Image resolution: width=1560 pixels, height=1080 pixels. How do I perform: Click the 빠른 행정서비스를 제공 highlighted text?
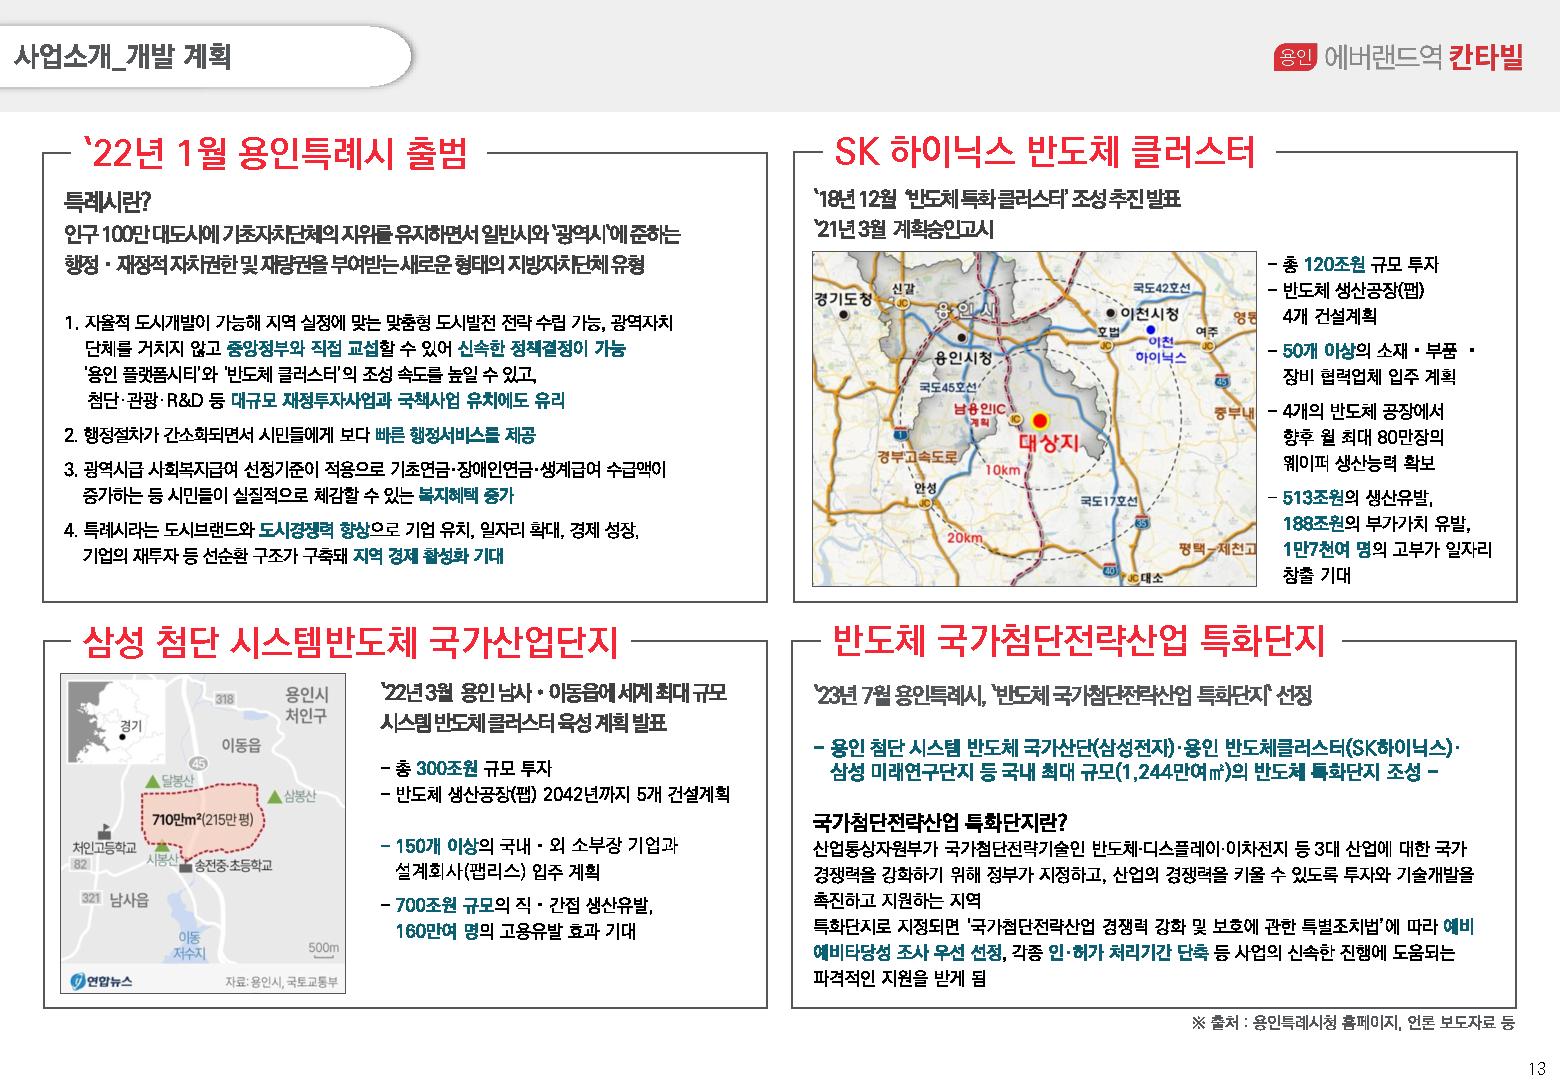click(455, 435)
